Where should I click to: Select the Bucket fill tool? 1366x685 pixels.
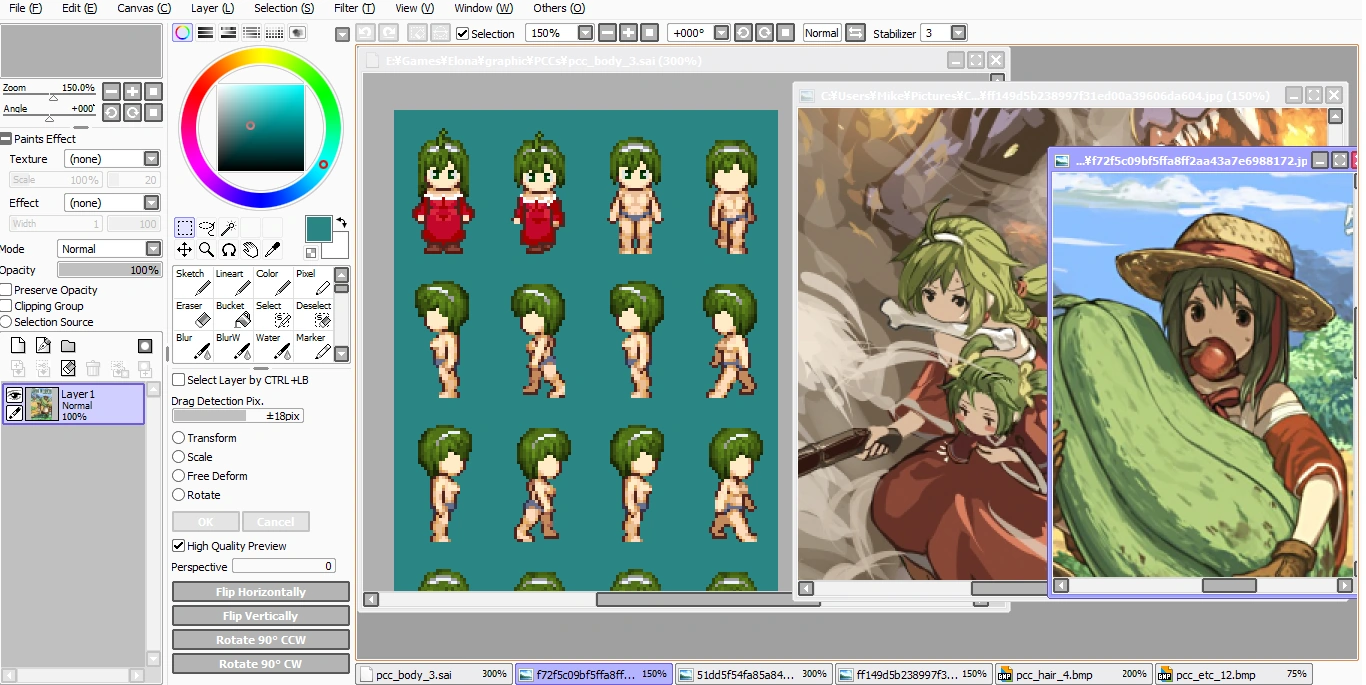235,313
